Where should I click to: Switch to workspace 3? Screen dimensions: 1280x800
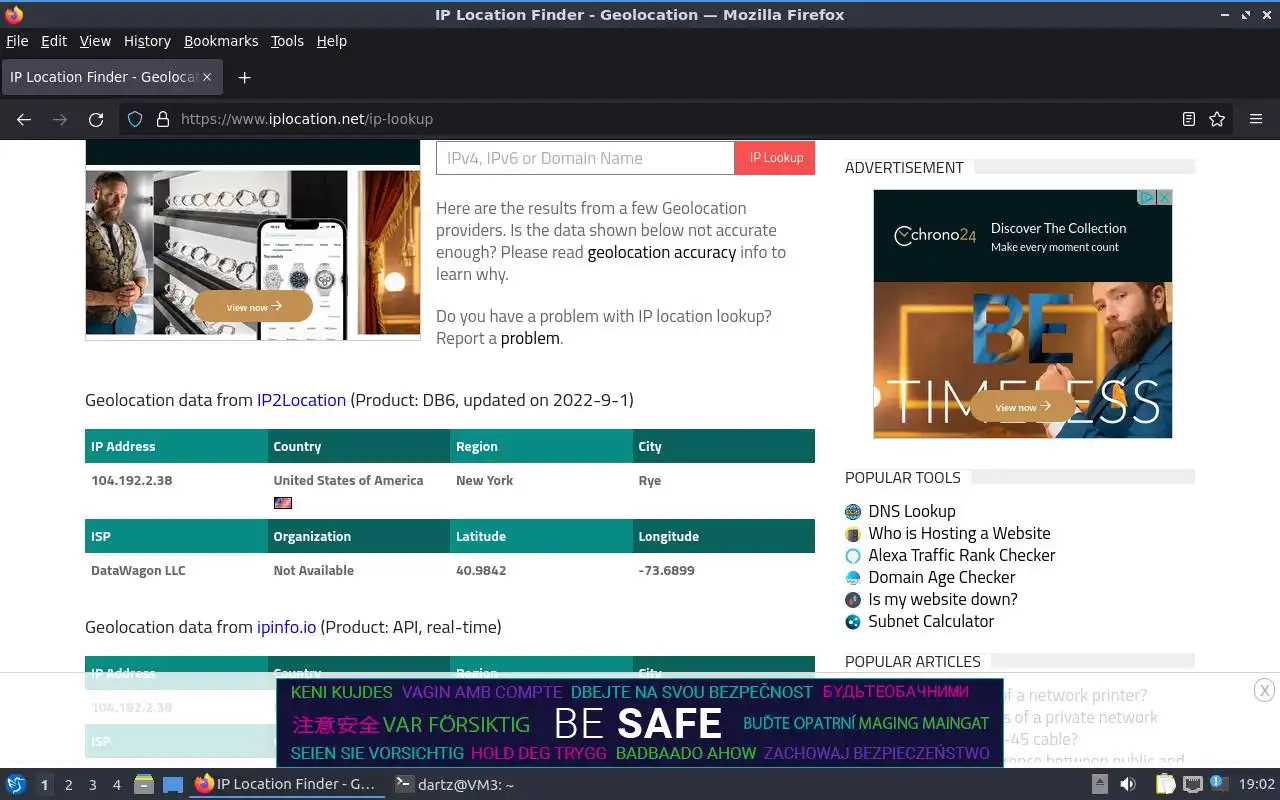click(x=92, y=785)
